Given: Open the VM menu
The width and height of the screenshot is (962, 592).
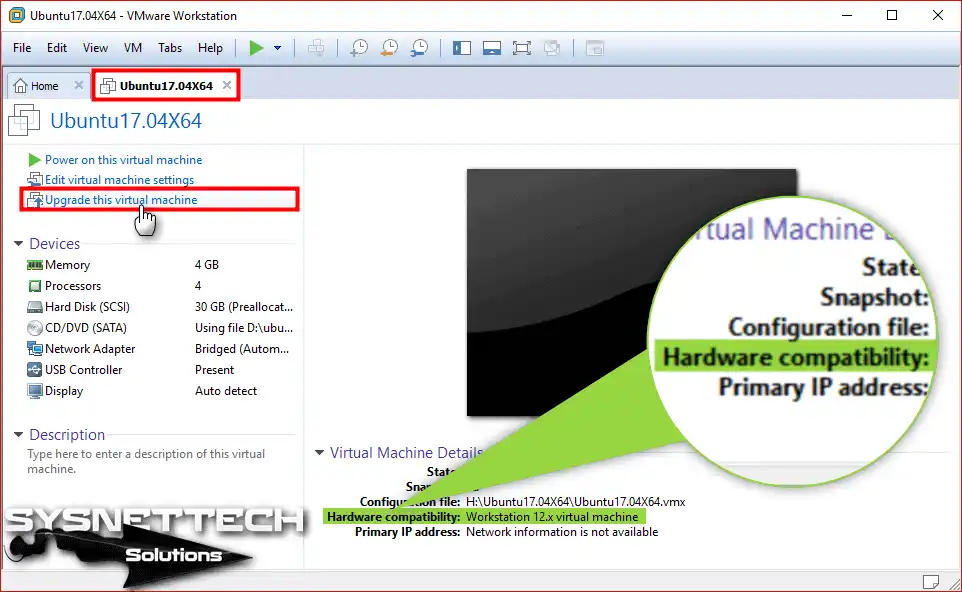Looking at the screenshot, I should [133, 48].
